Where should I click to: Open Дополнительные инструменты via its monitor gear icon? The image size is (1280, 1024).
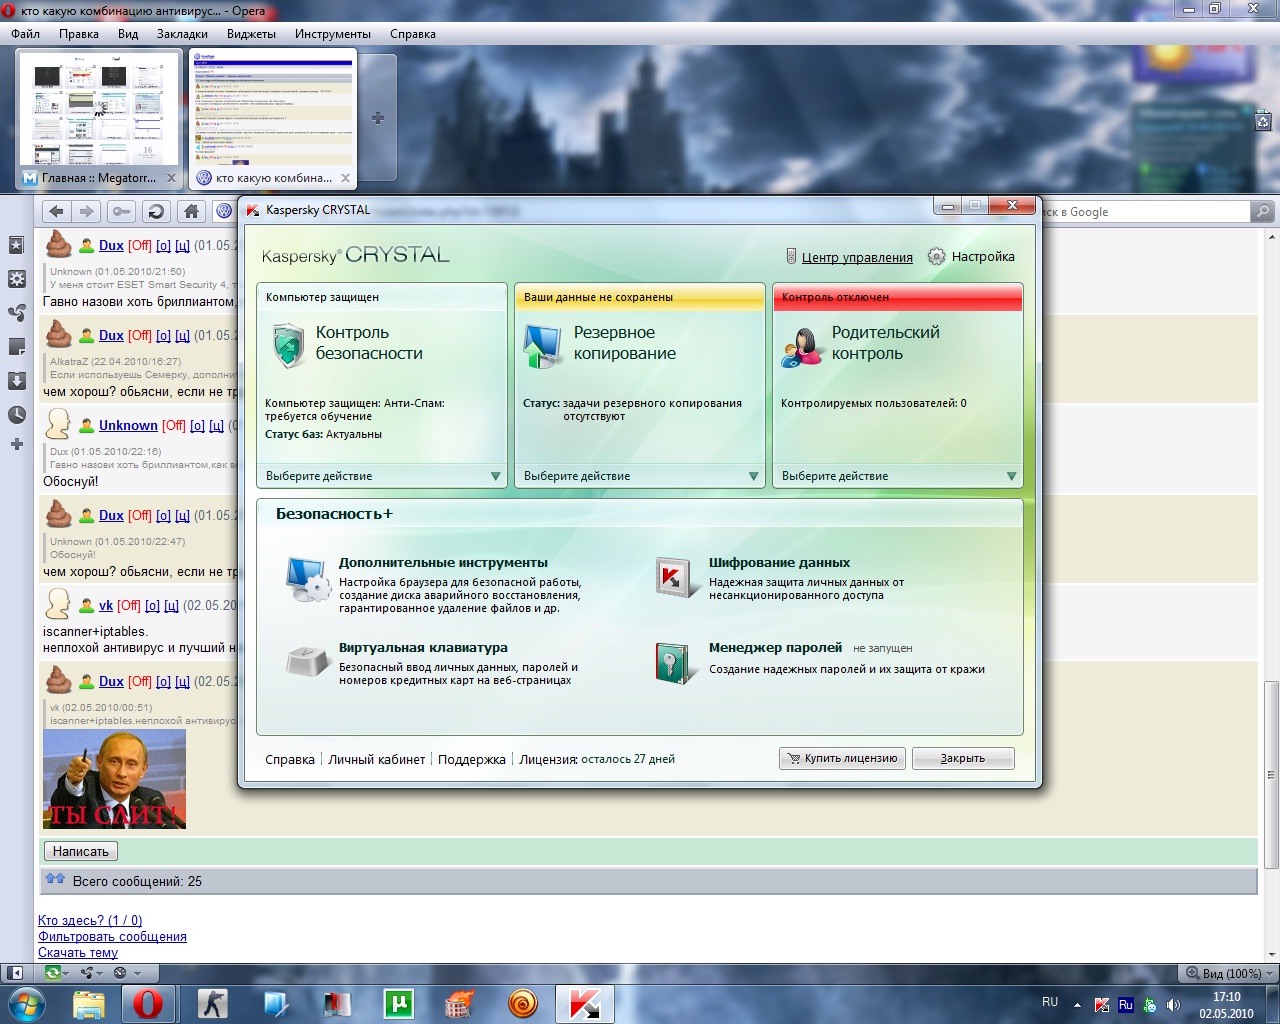(x=307, y=579)
